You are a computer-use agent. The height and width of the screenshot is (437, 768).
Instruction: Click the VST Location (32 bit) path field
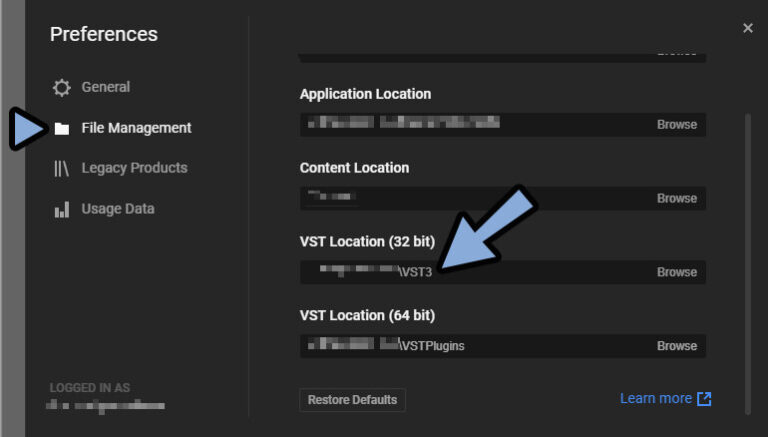click(470, 272)
